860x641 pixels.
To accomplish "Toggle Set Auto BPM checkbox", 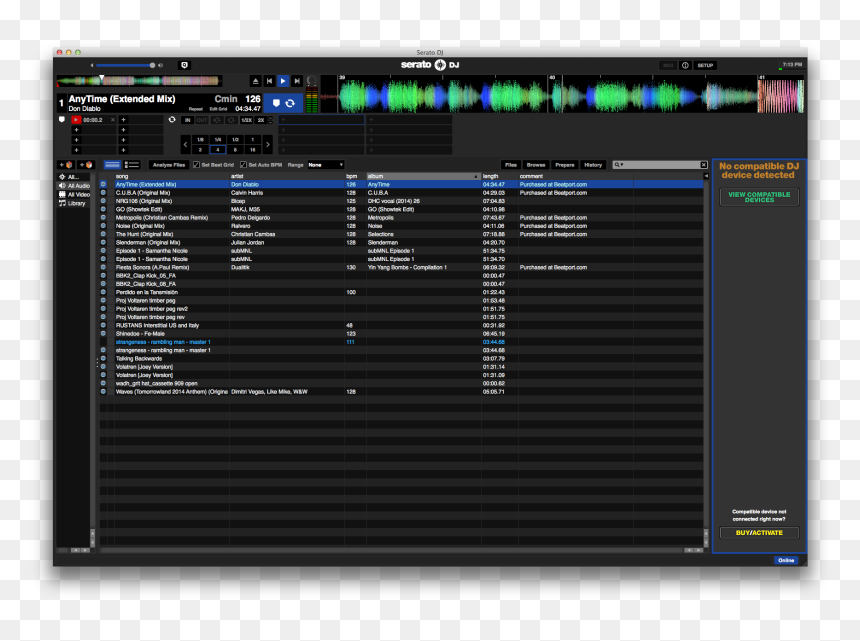I will 243,164.
